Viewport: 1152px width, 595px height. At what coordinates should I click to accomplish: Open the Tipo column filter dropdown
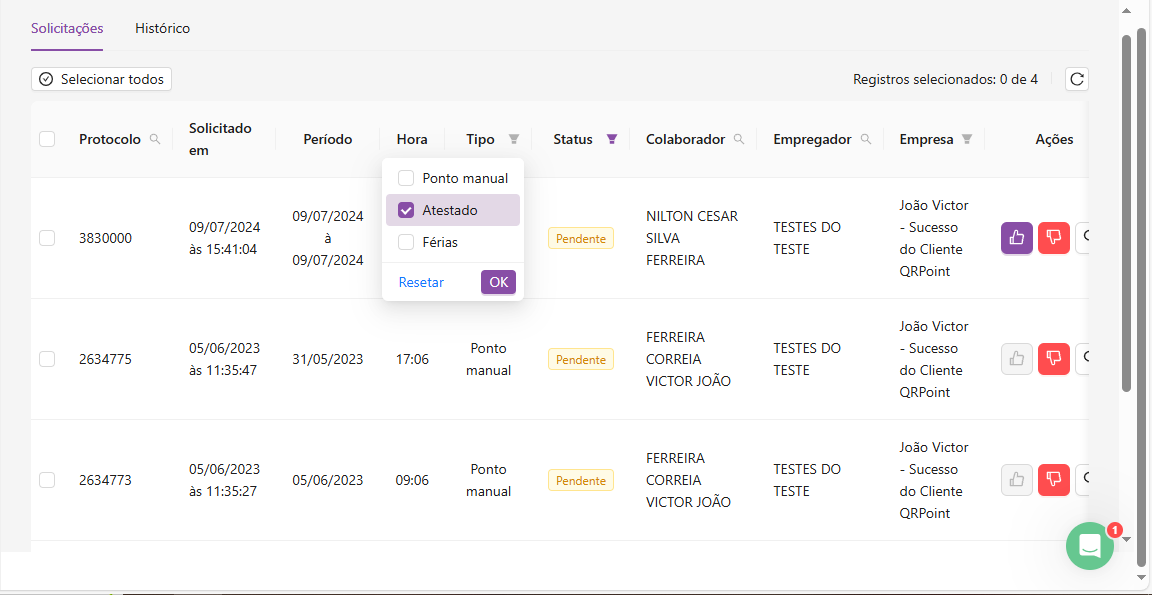514,139
